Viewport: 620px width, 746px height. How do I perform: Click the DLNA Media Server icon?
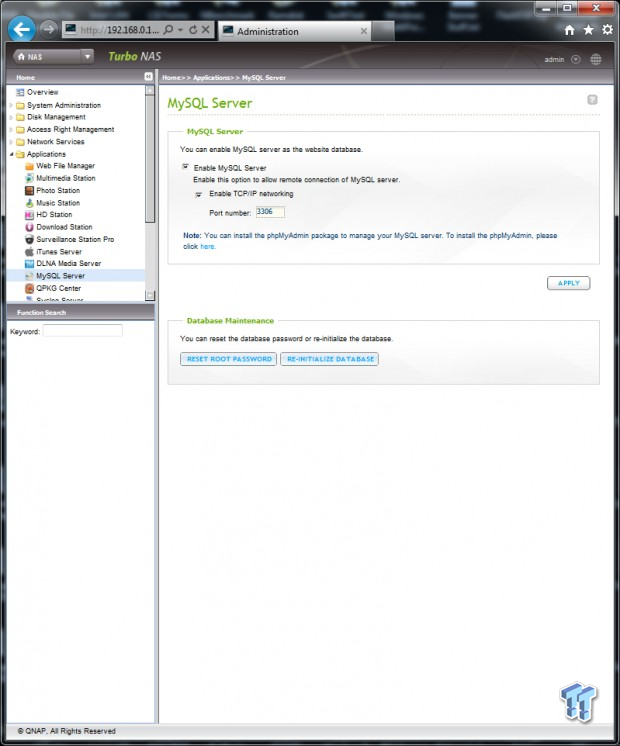coord(30,264)
